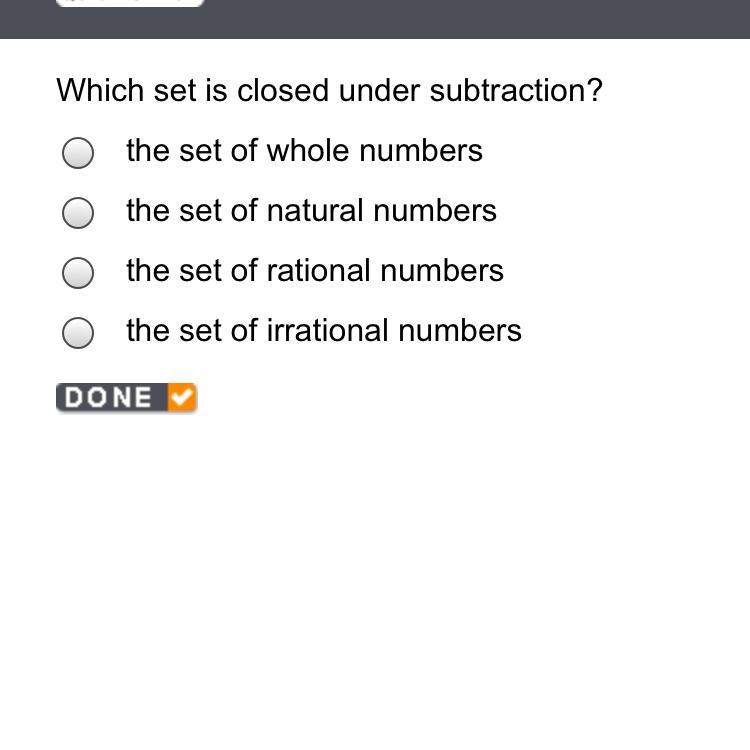This screenshot has height=750, width=750.
Task: Click the dark gray header bar
Action: 375,19
